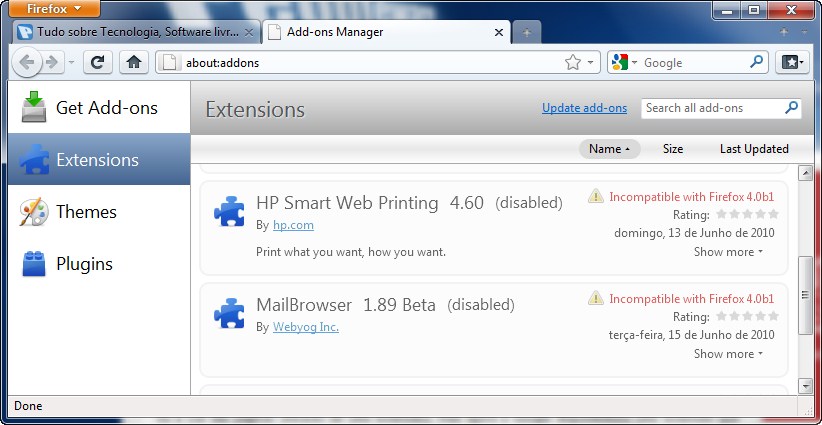
Task: Click the Forward navigation arrow
Action: [x=52, y=63]
